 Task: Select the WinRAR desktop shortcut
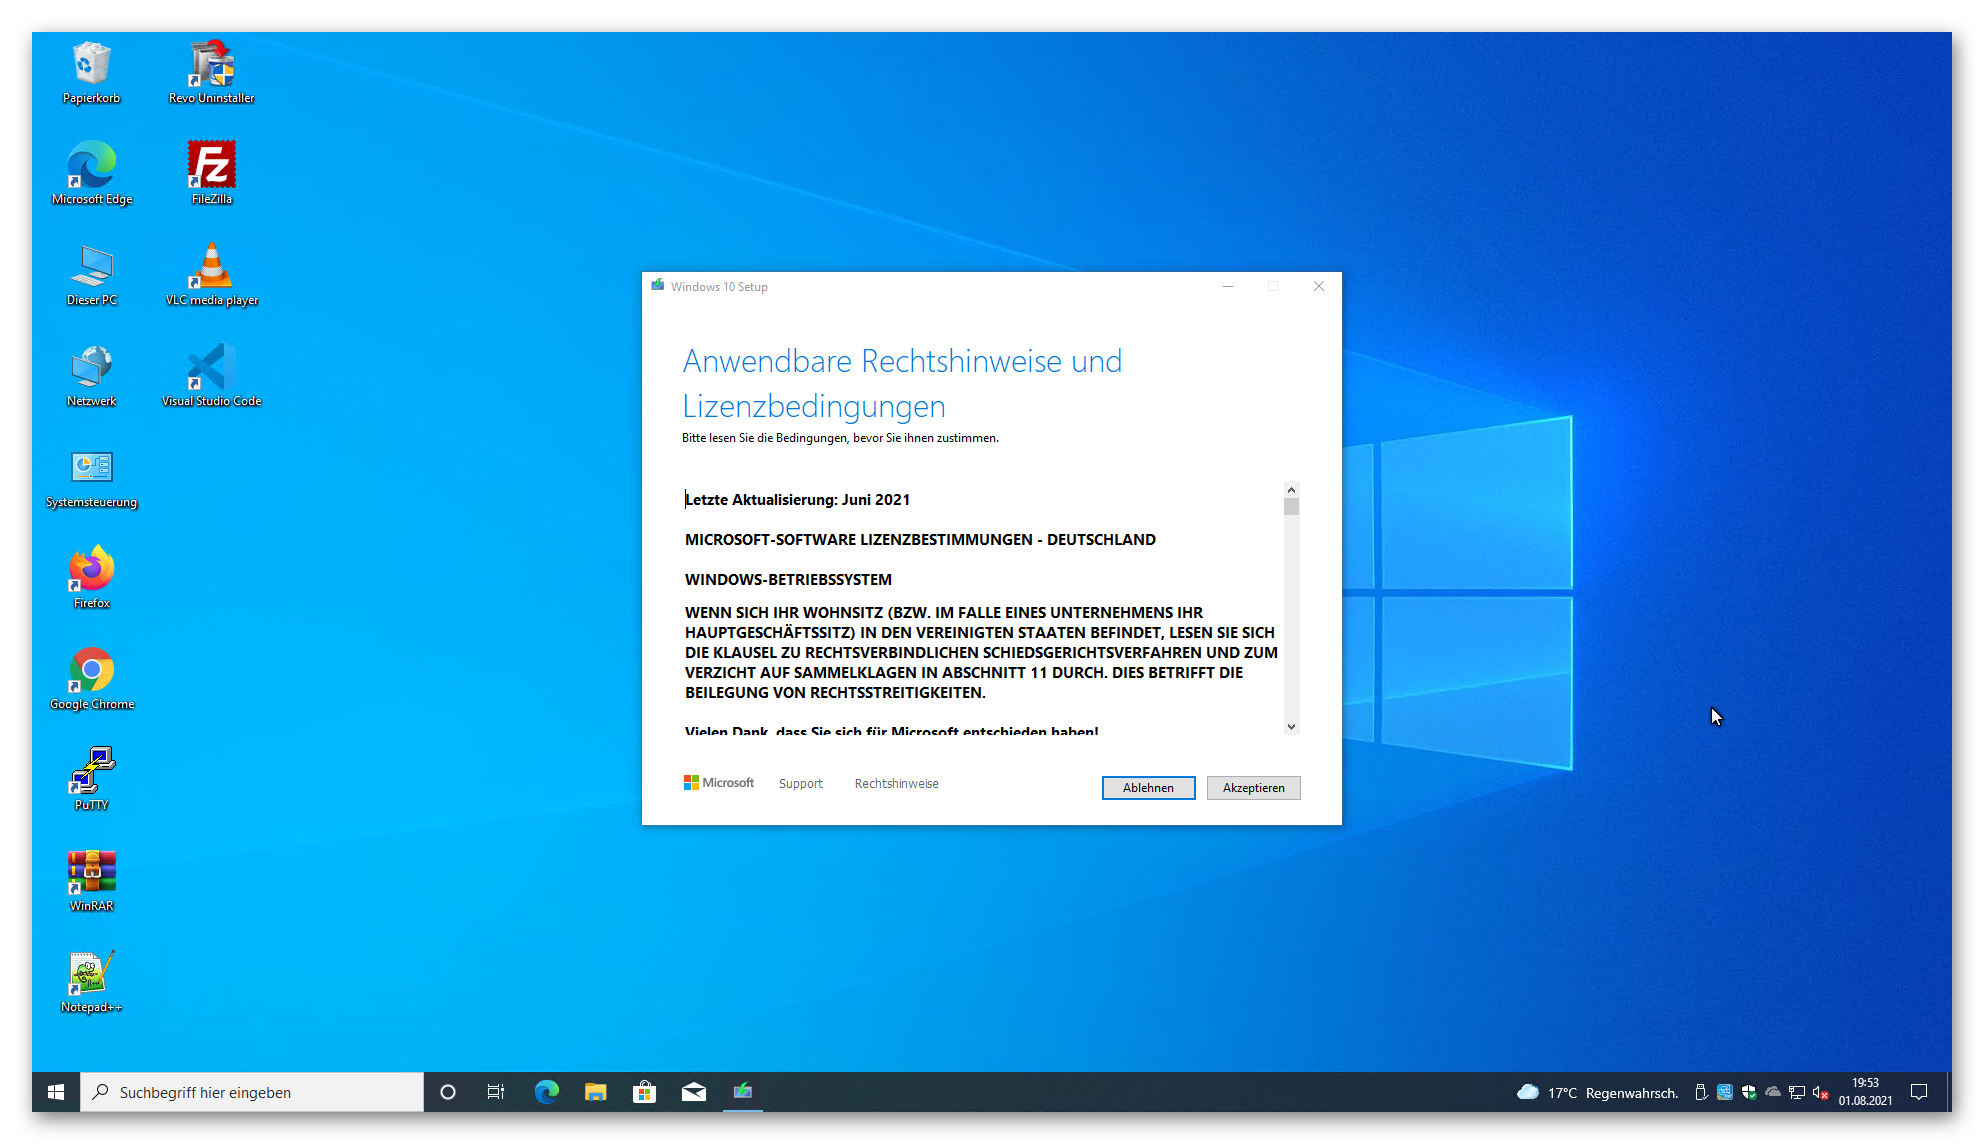(91, 880)
